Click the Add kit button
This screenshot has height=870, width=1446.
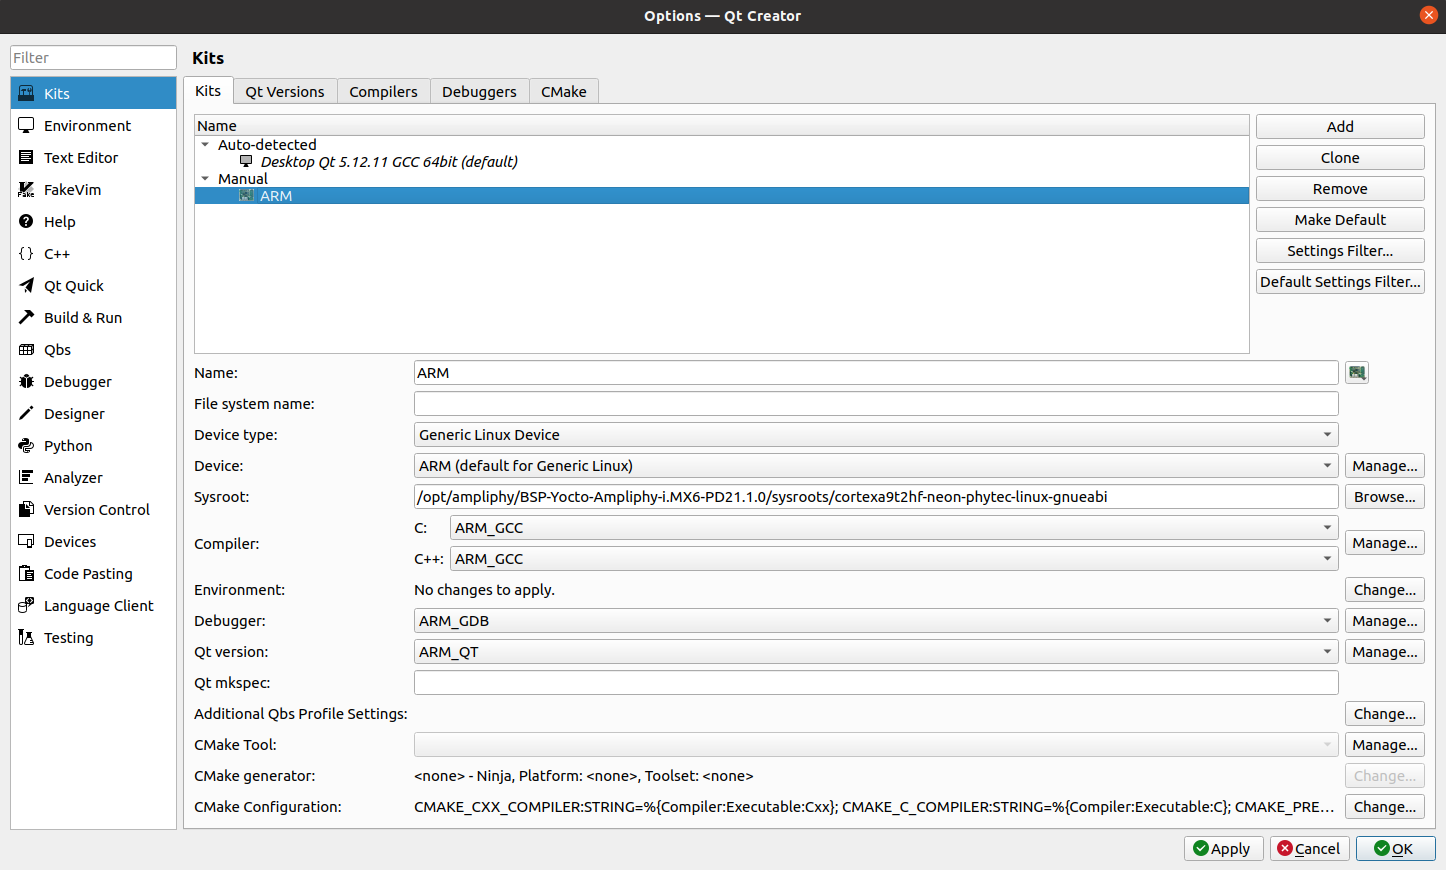click(1340, 127)
